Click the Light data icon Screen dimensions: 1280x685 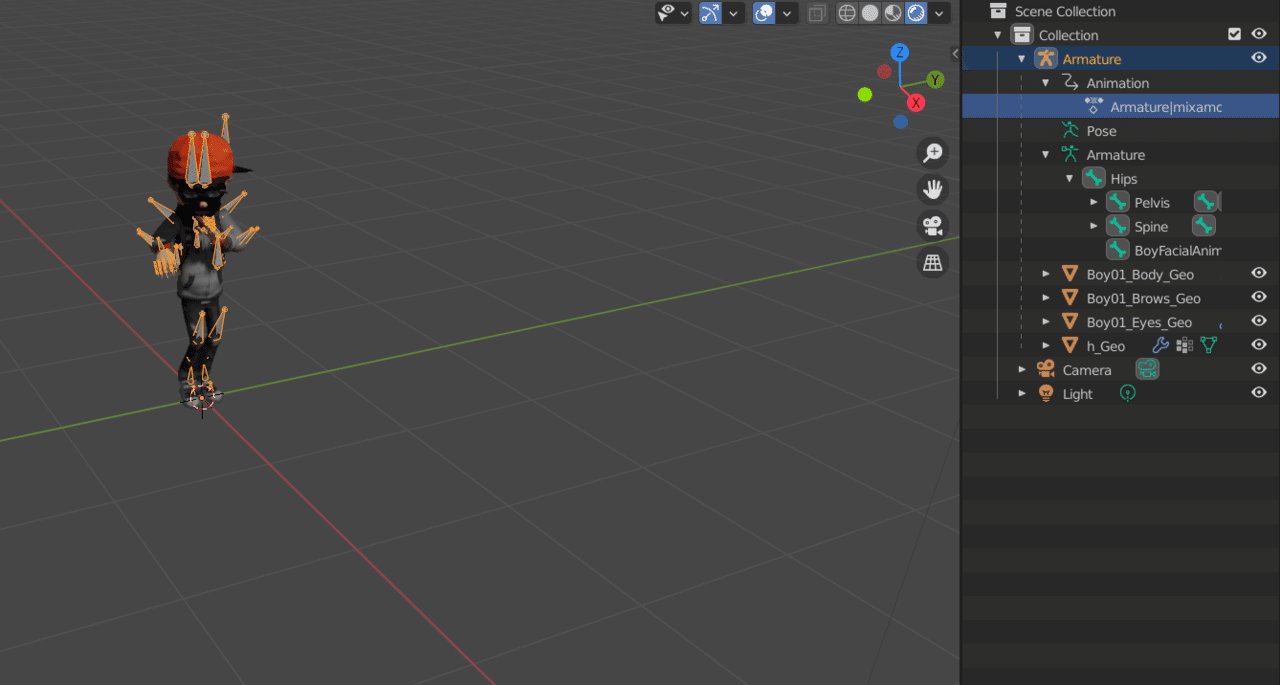(1128, 393)
